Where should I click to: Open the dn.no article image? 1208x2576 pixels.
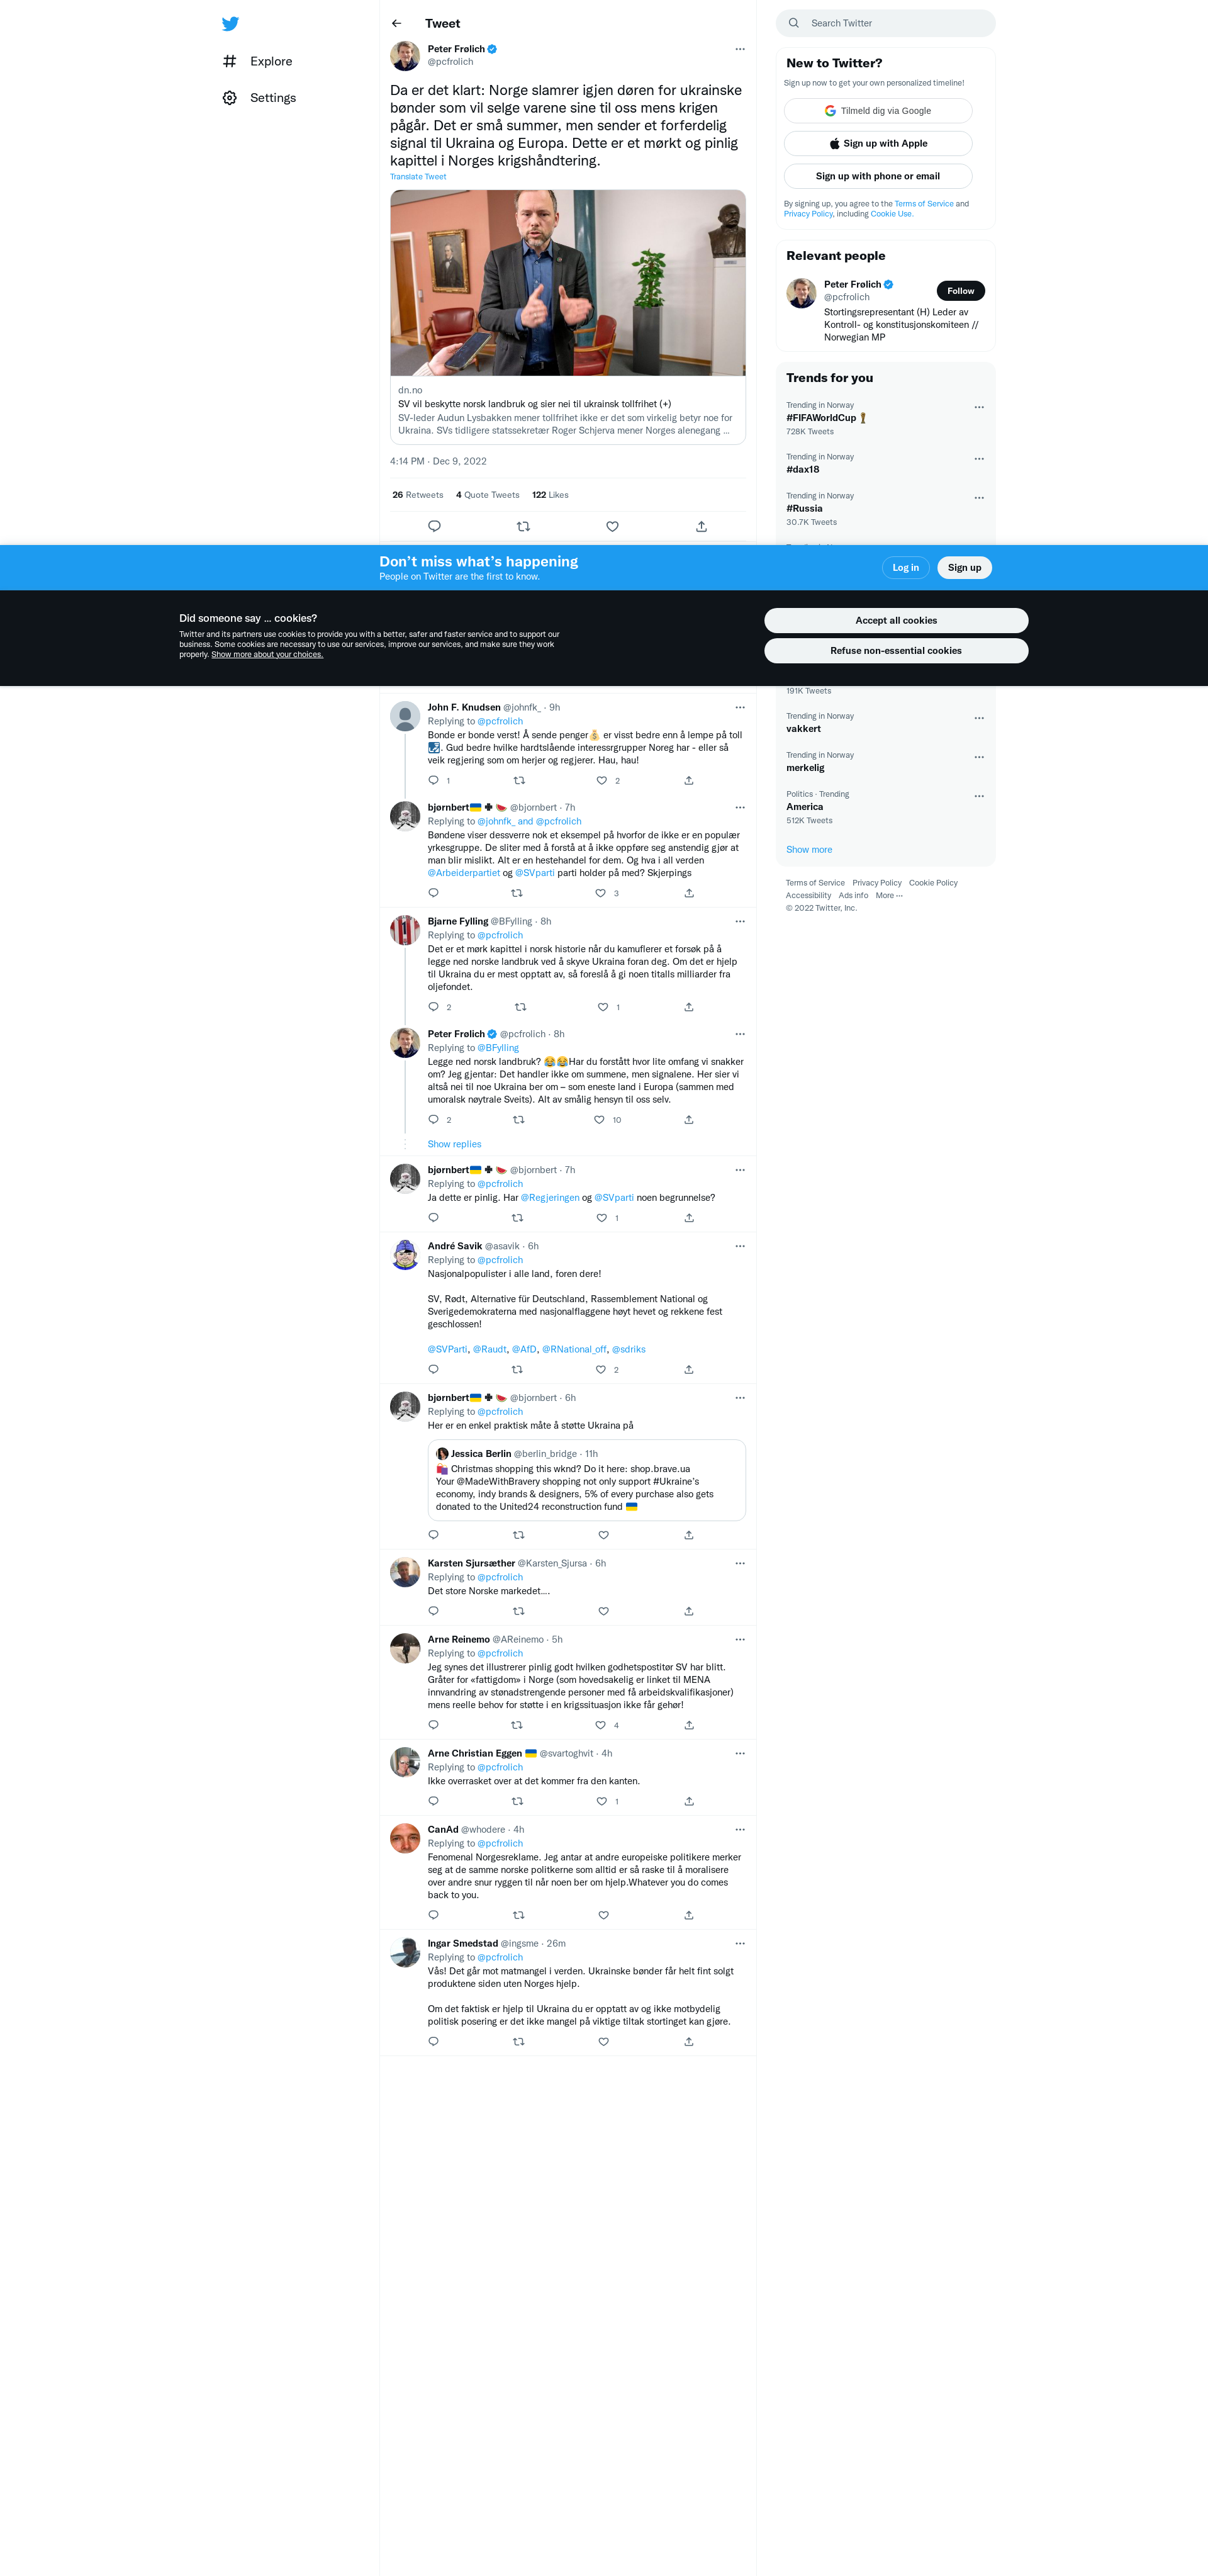coord(568,283)
